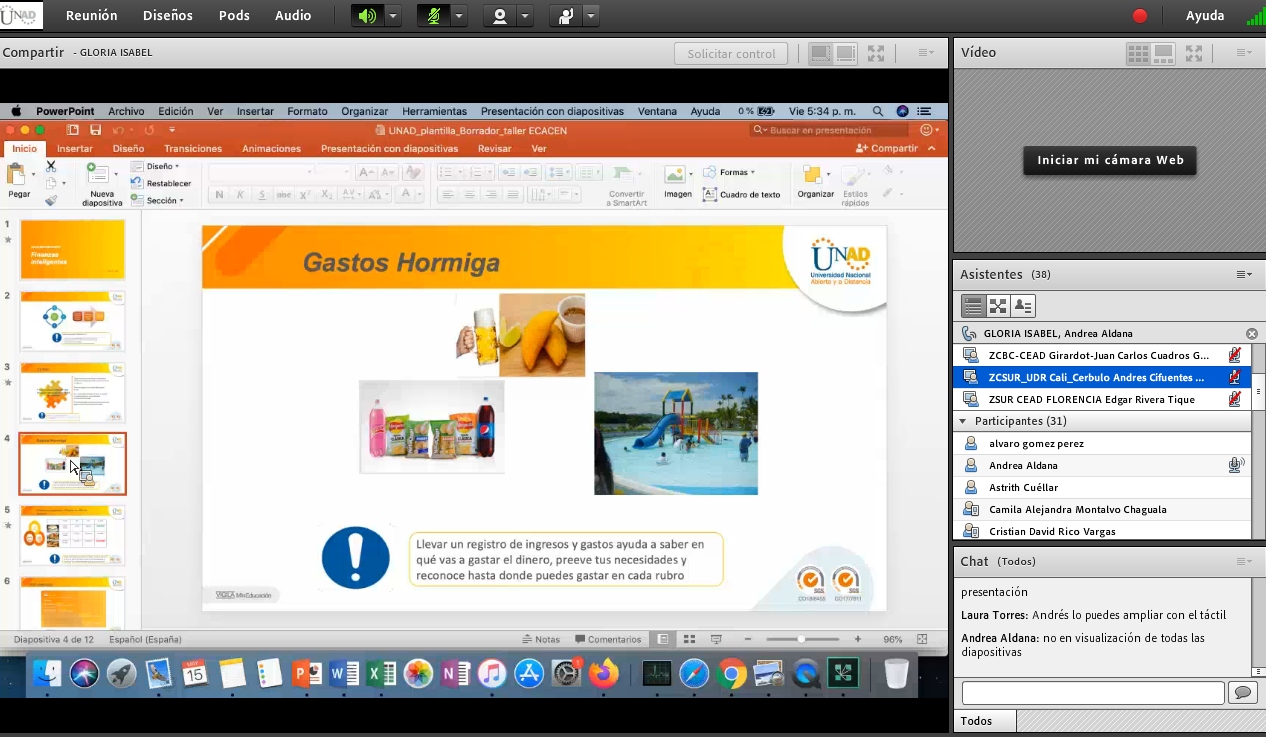Click the Formas shapes button
Image resolution: width=1266 pixels, height=737 pixels.
pyautogui.click(x=729, y=172)
